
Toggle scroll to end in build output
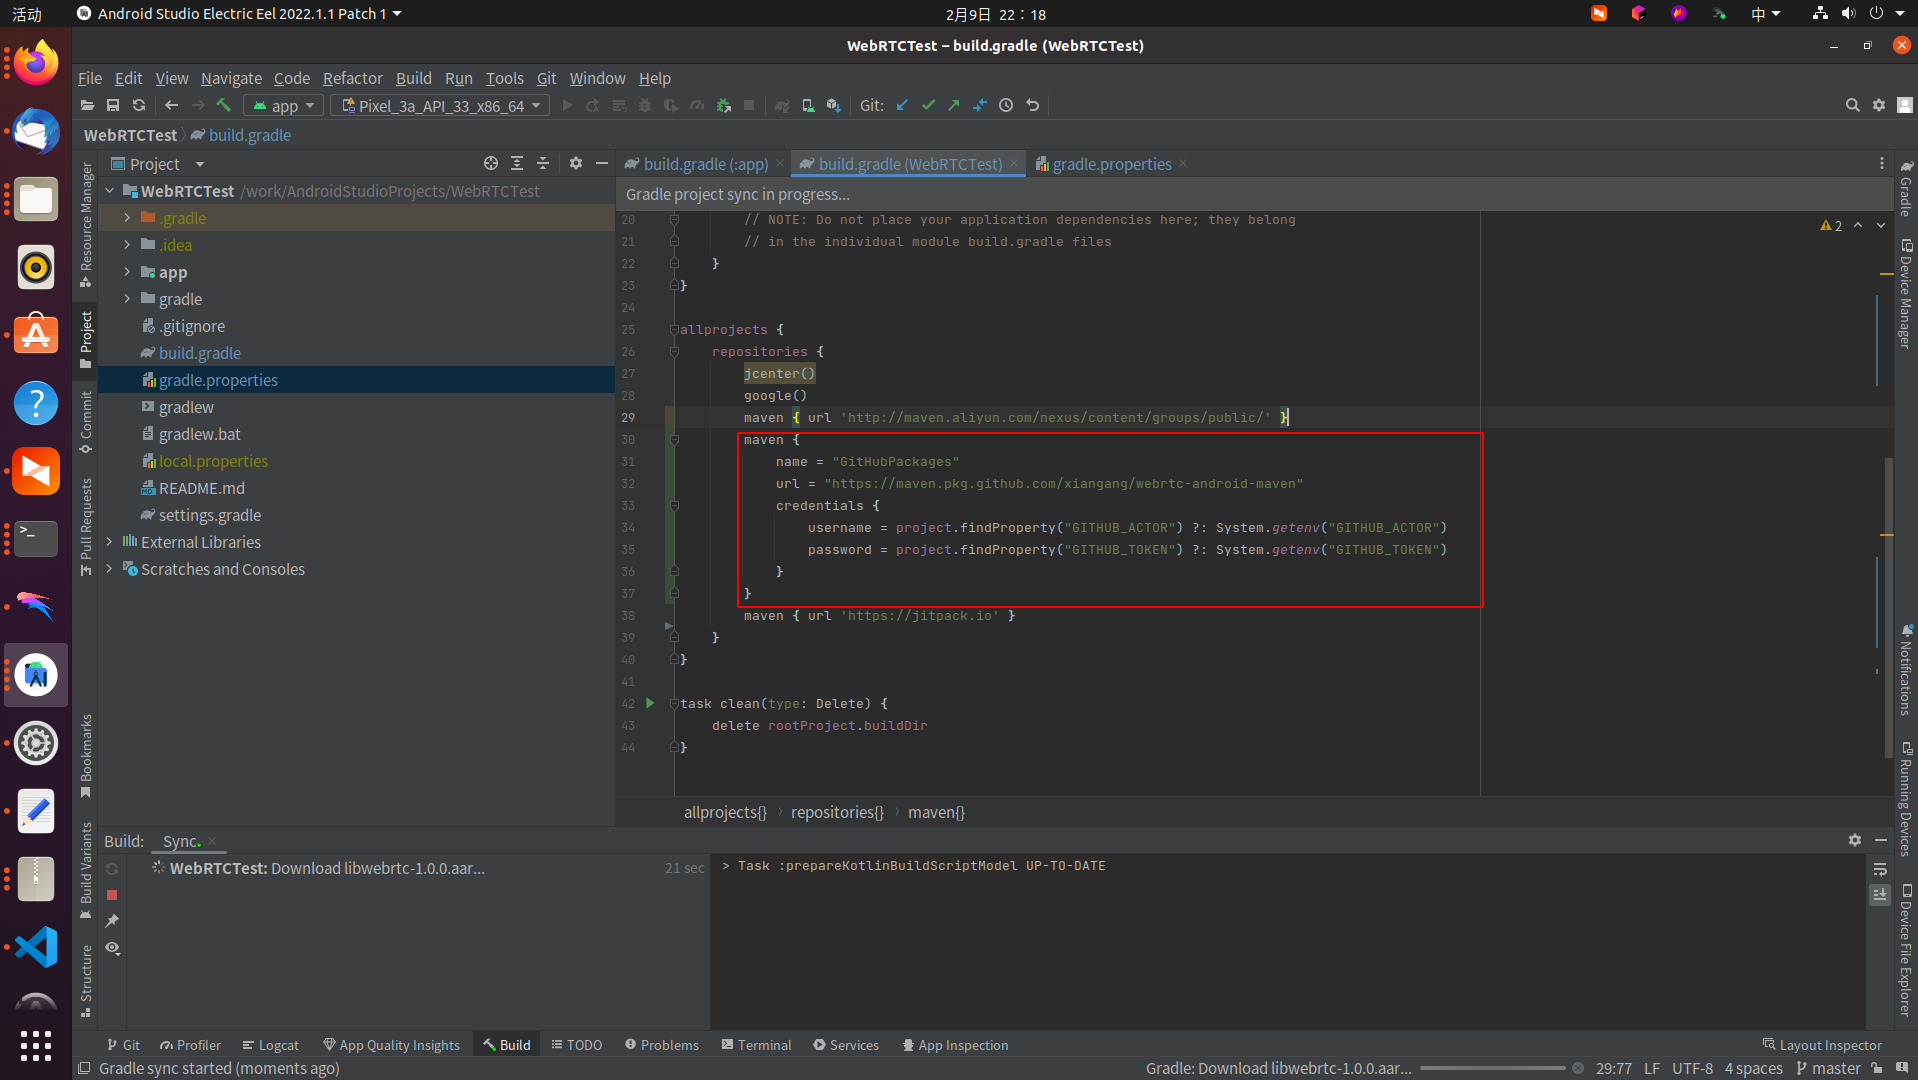click(x=1880, y=895)
